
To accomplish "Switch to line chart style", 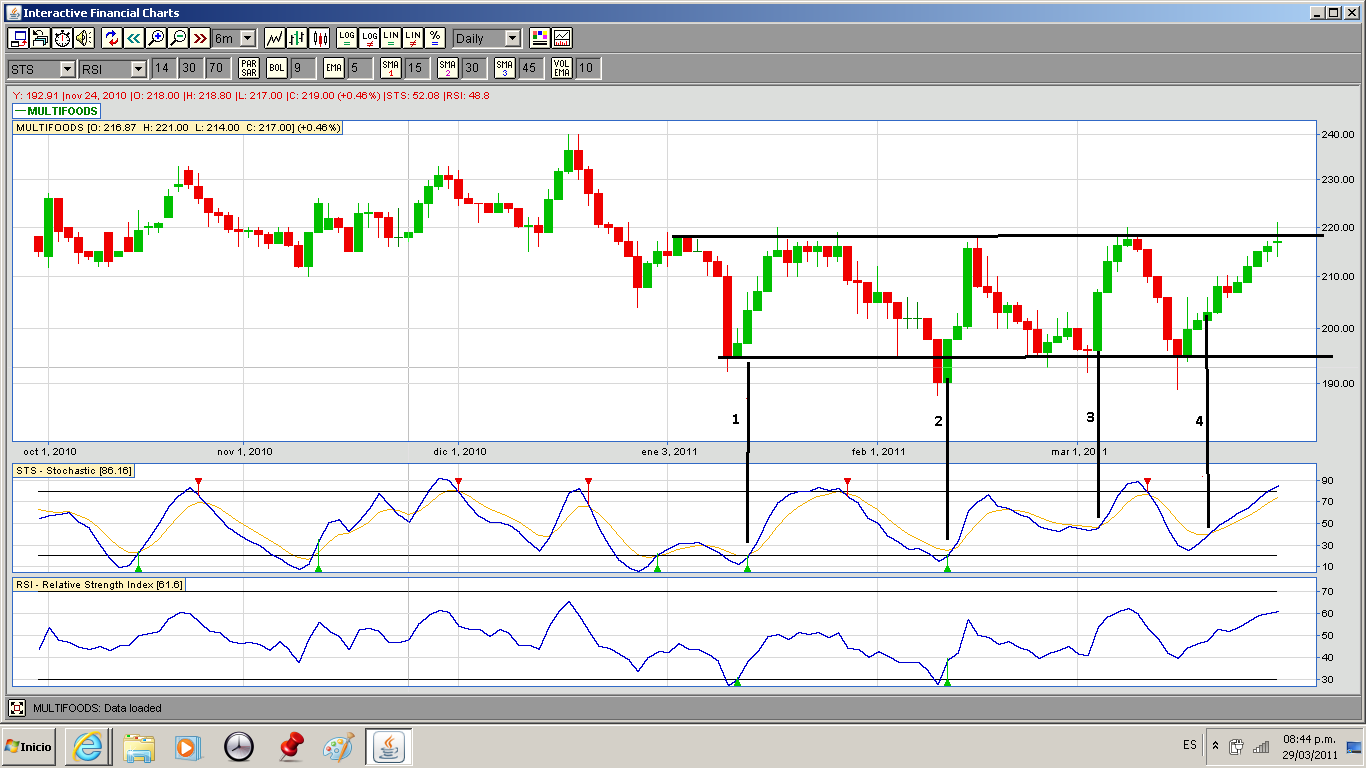I will (274, 38).
